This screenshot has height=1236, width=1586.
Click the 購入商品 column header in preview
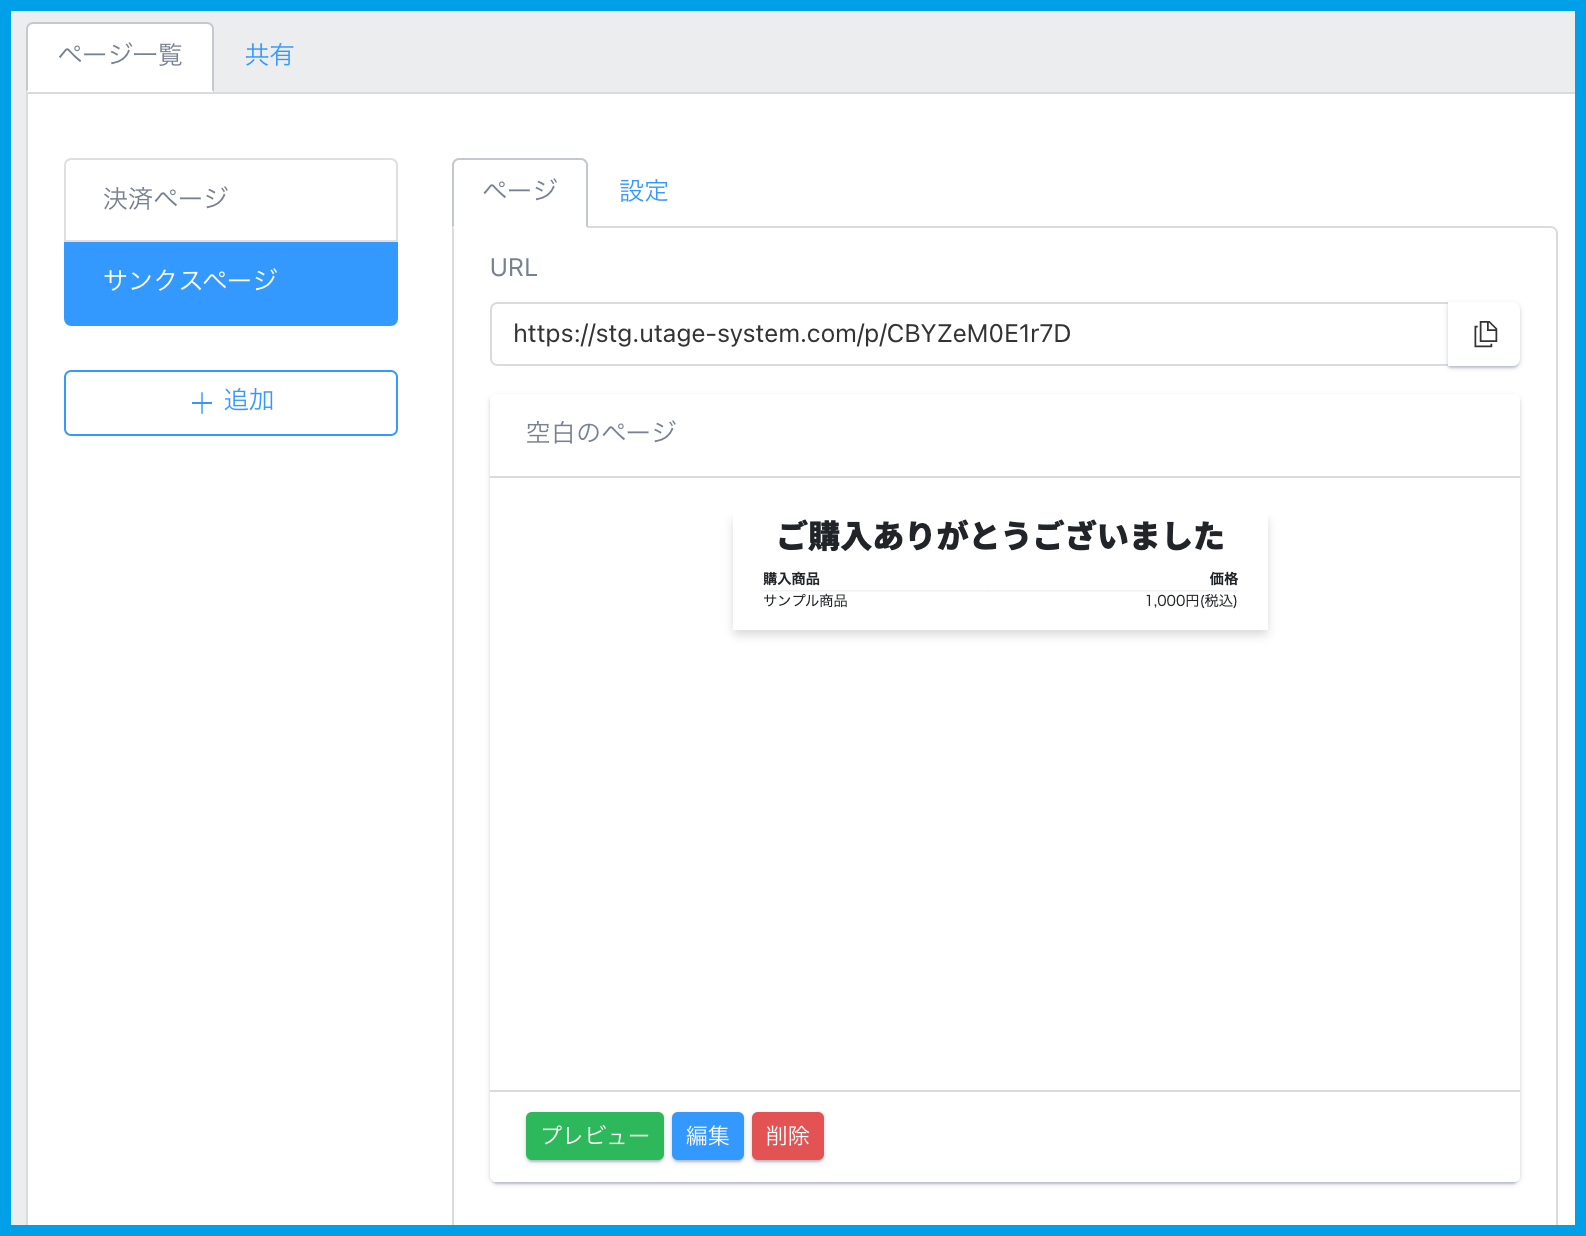[791, 579]
